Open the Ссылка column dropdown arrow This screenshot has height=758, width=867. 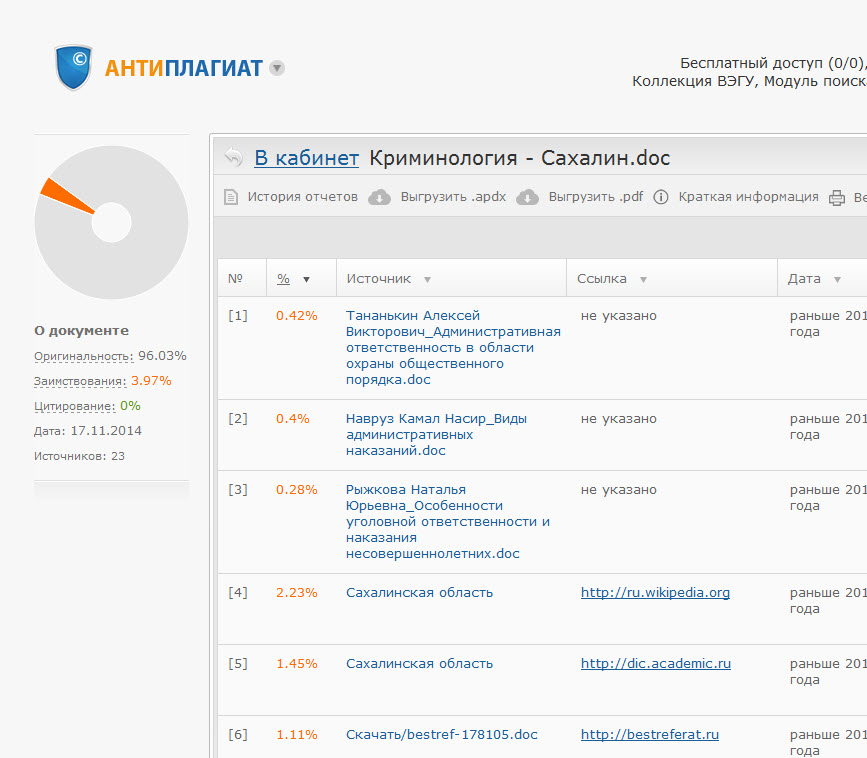(x=643, y=279)
